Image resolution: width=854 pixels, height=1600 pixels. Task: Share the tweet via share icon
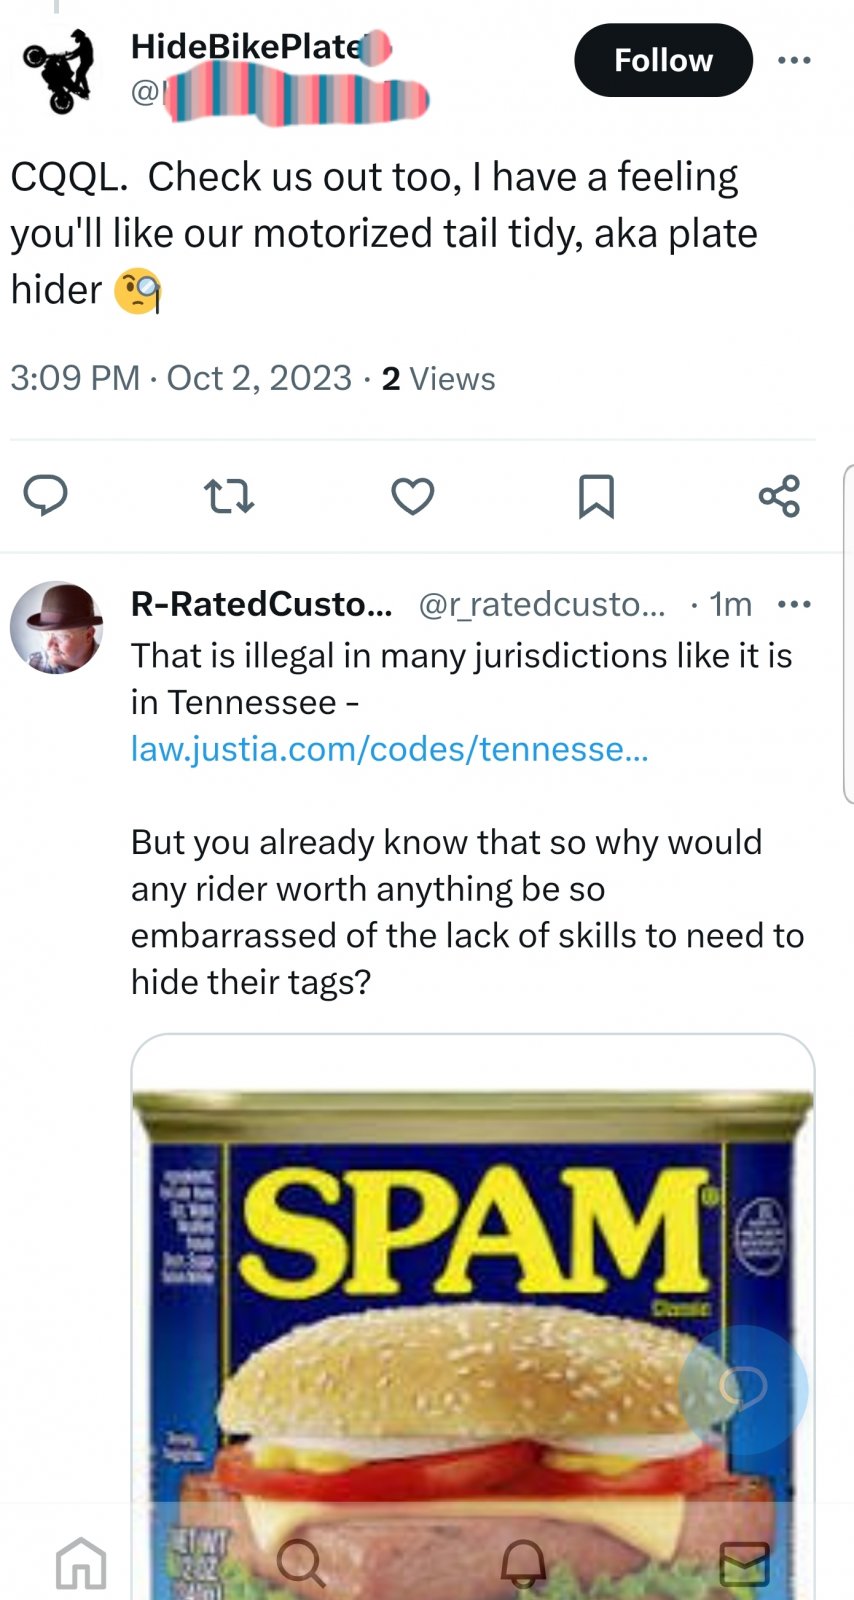779,496
